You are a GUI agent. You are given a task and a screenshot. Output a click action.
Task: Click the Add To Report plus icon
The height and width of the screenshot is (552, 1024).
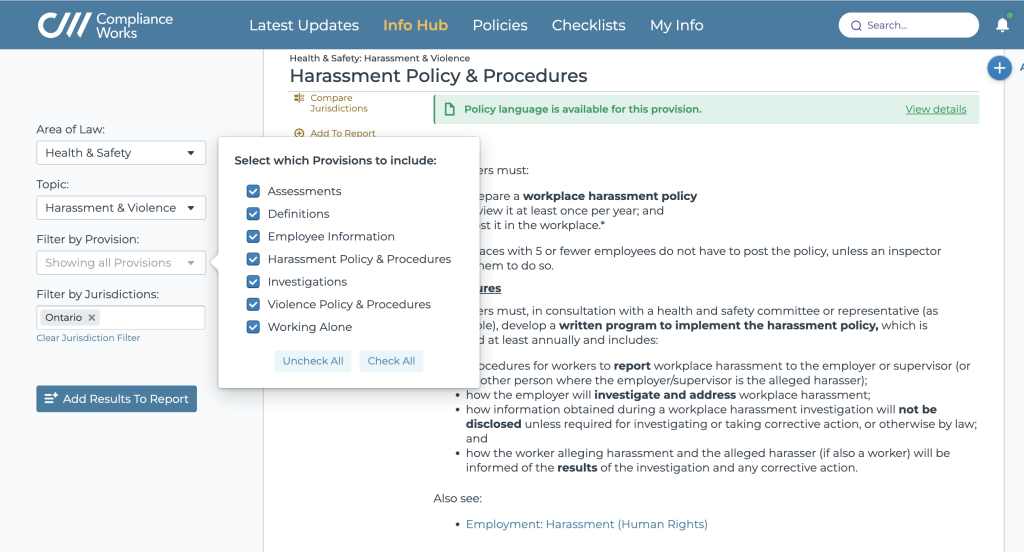point(299,133)
